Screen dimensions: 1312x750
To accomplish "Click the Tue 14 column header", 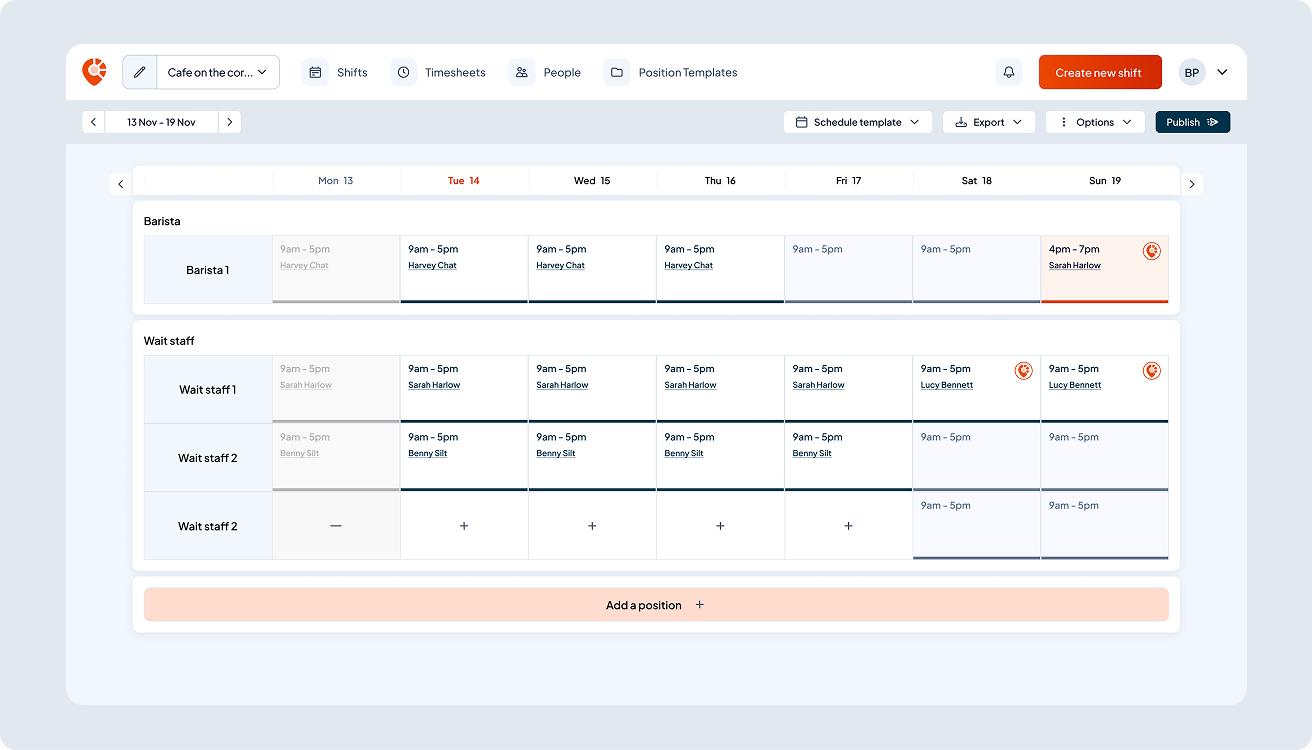I will [464, 181].
